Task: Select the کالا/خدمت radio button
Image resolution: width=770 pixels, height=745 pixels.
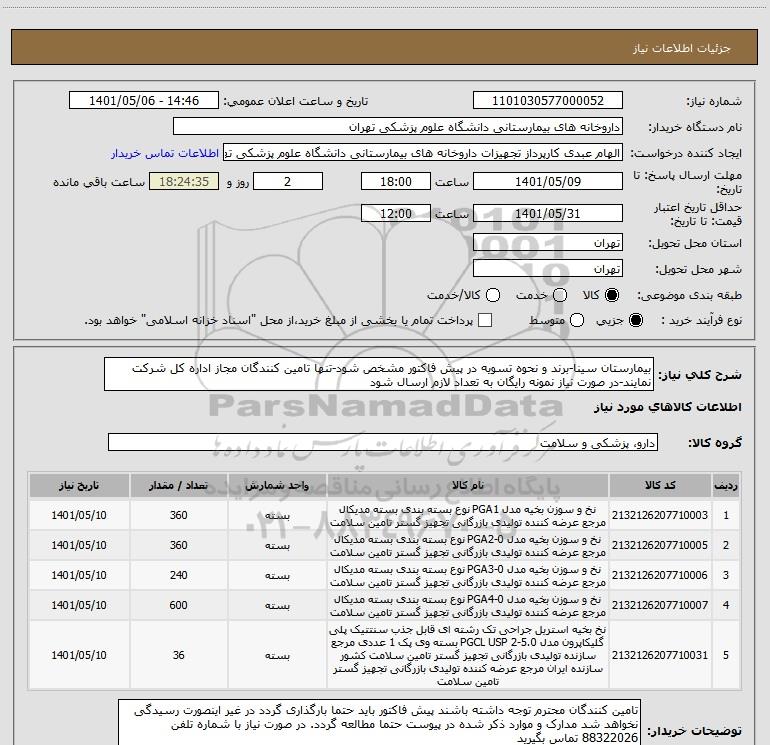Action: point(493,295)
